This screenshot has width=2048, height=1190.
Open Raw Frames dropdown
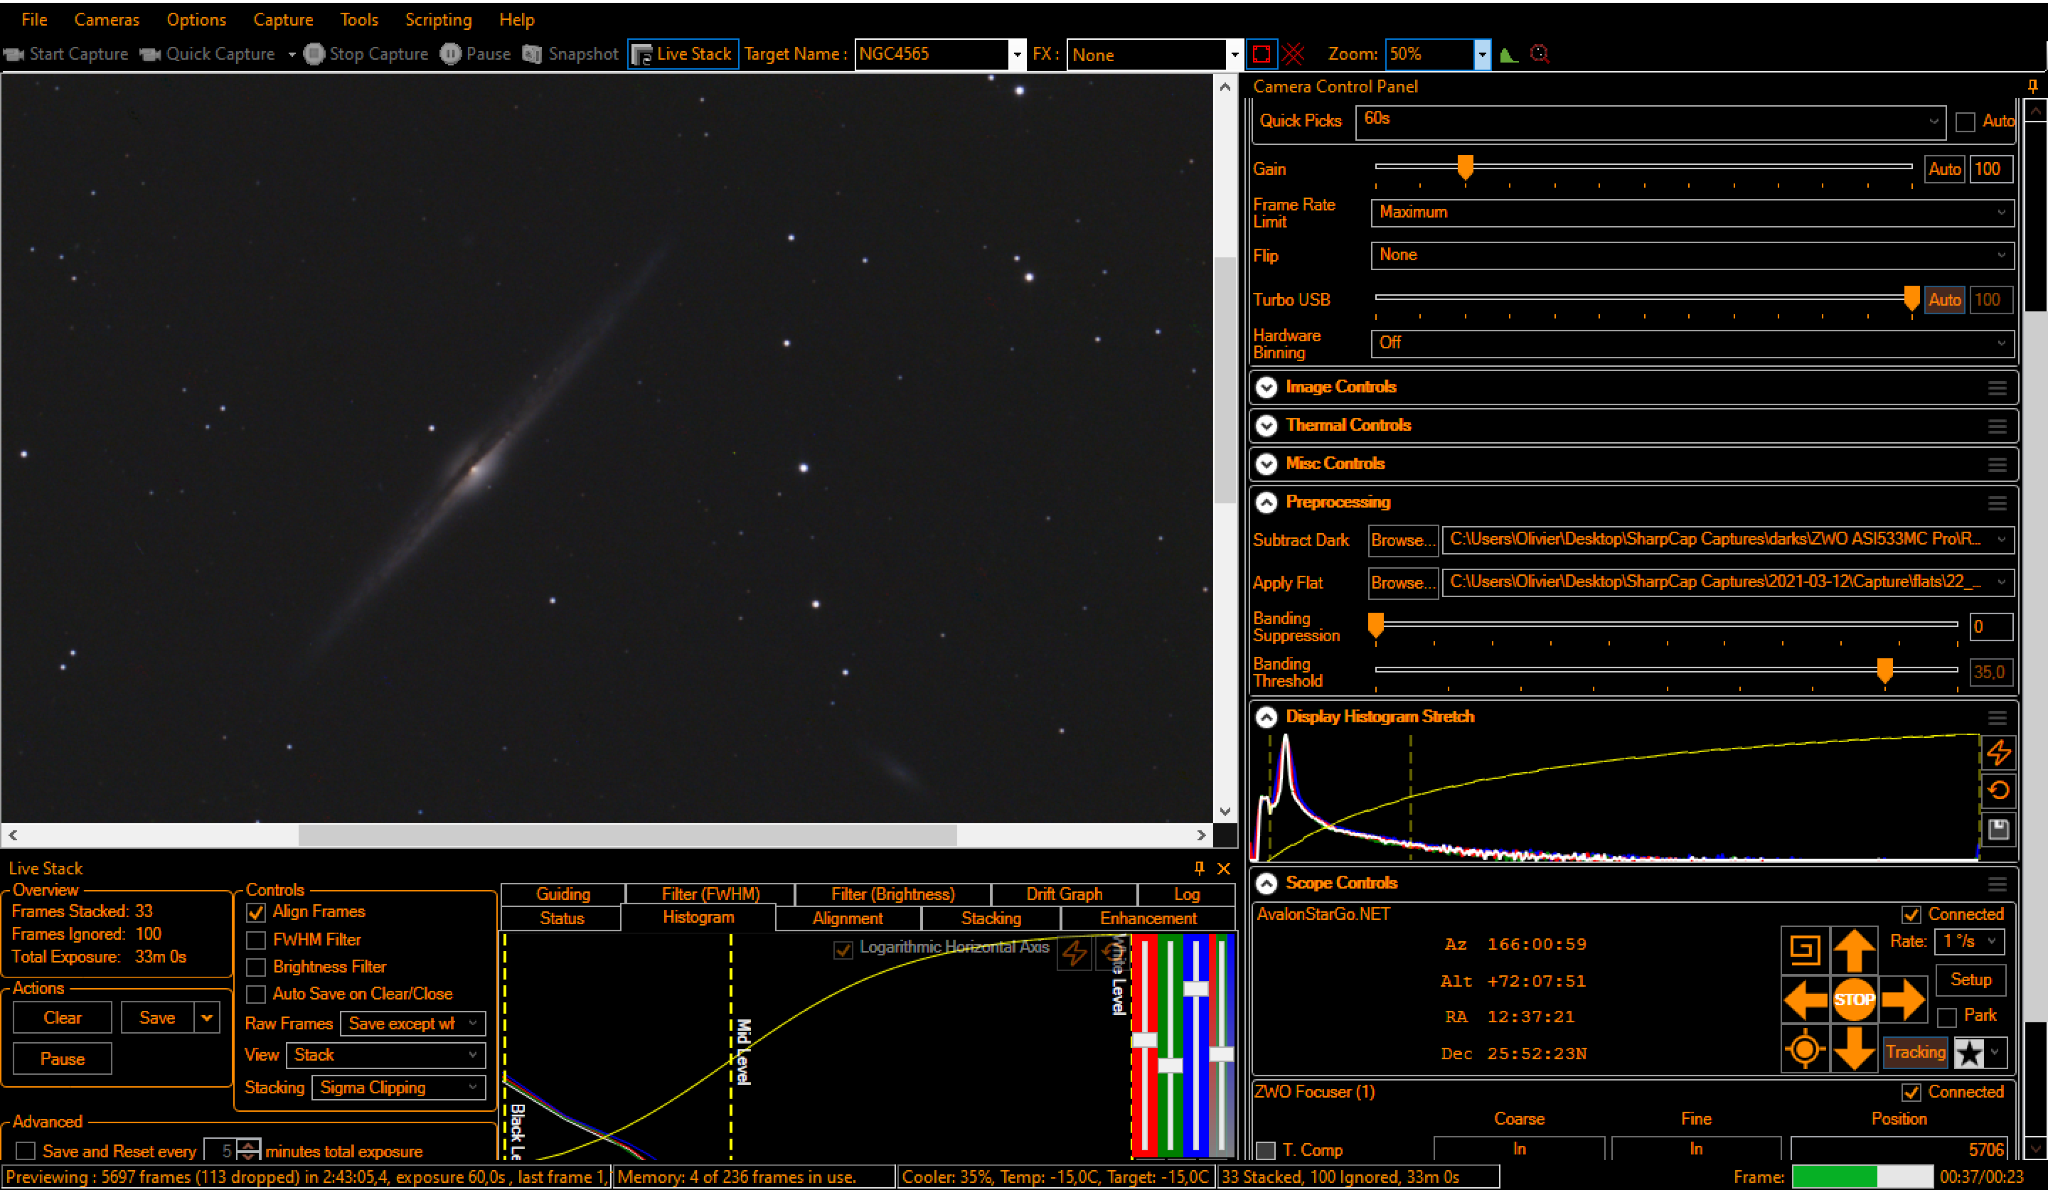click(x=412, y=1024)
